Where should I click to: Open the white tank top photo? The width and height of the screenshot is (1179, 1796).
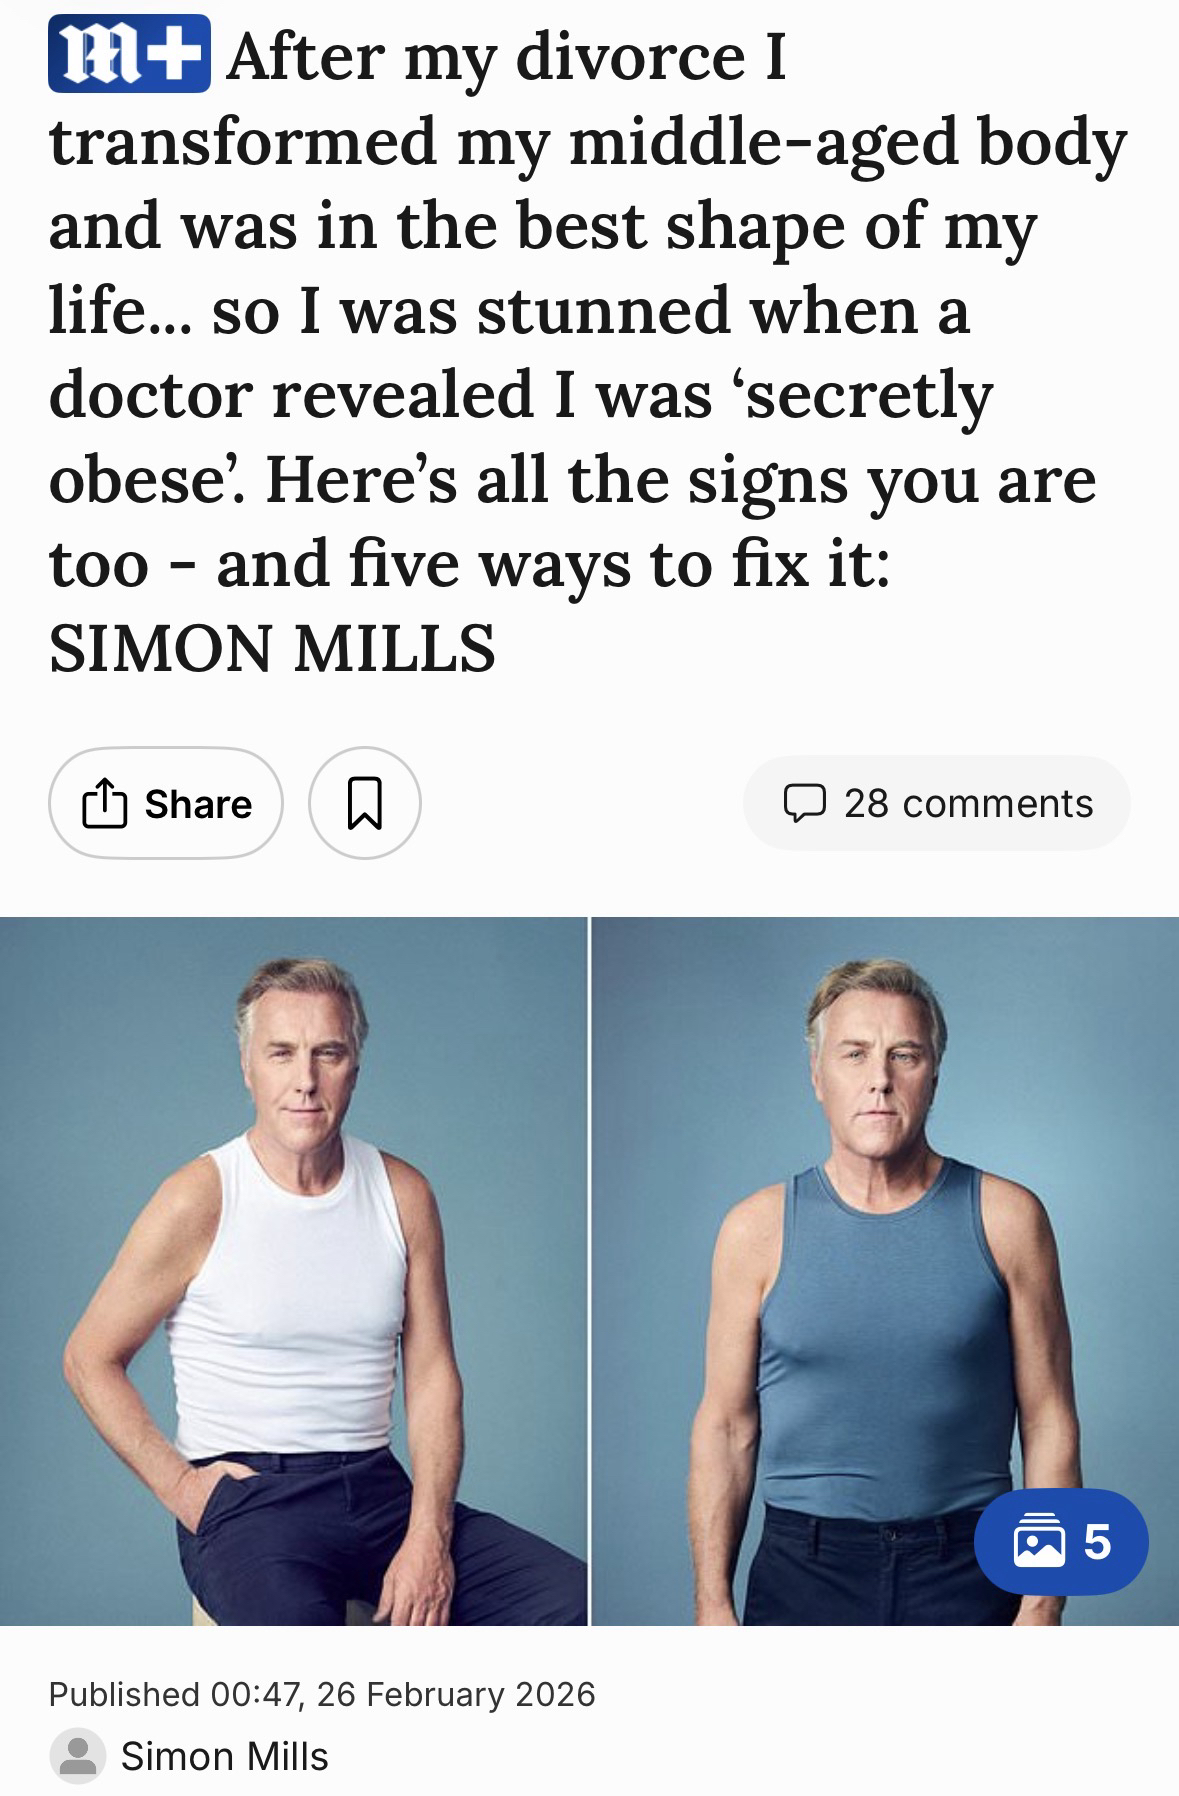coord(293,1271)
